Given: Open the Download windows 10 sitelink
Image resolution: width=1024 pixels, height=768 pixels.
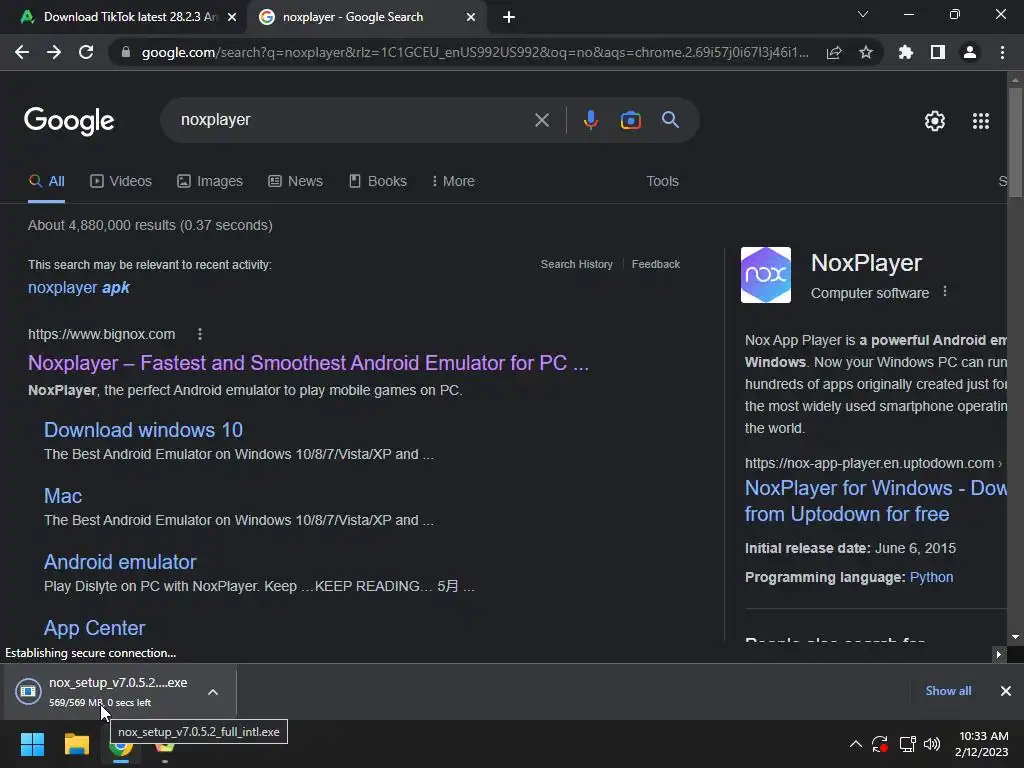Looking at the screenshot, I should coord(143,430).
